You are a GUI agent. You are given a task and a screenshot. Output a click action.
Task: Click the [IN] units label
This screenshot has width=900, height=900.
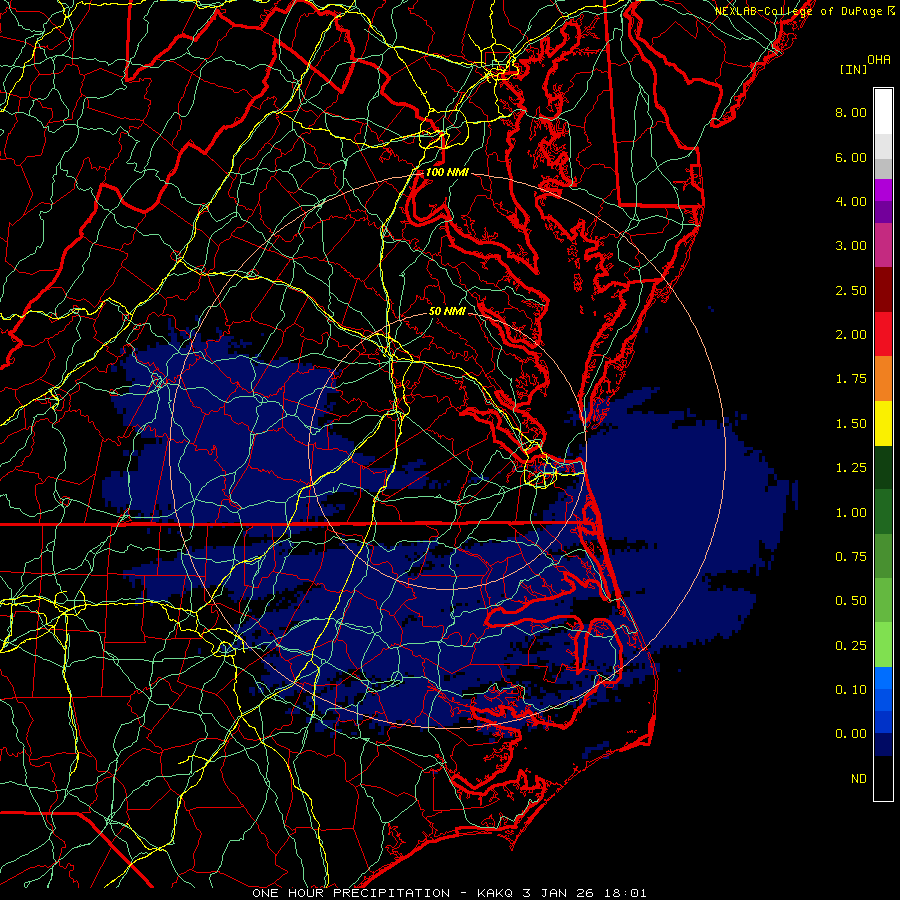[x=853, y=69]
